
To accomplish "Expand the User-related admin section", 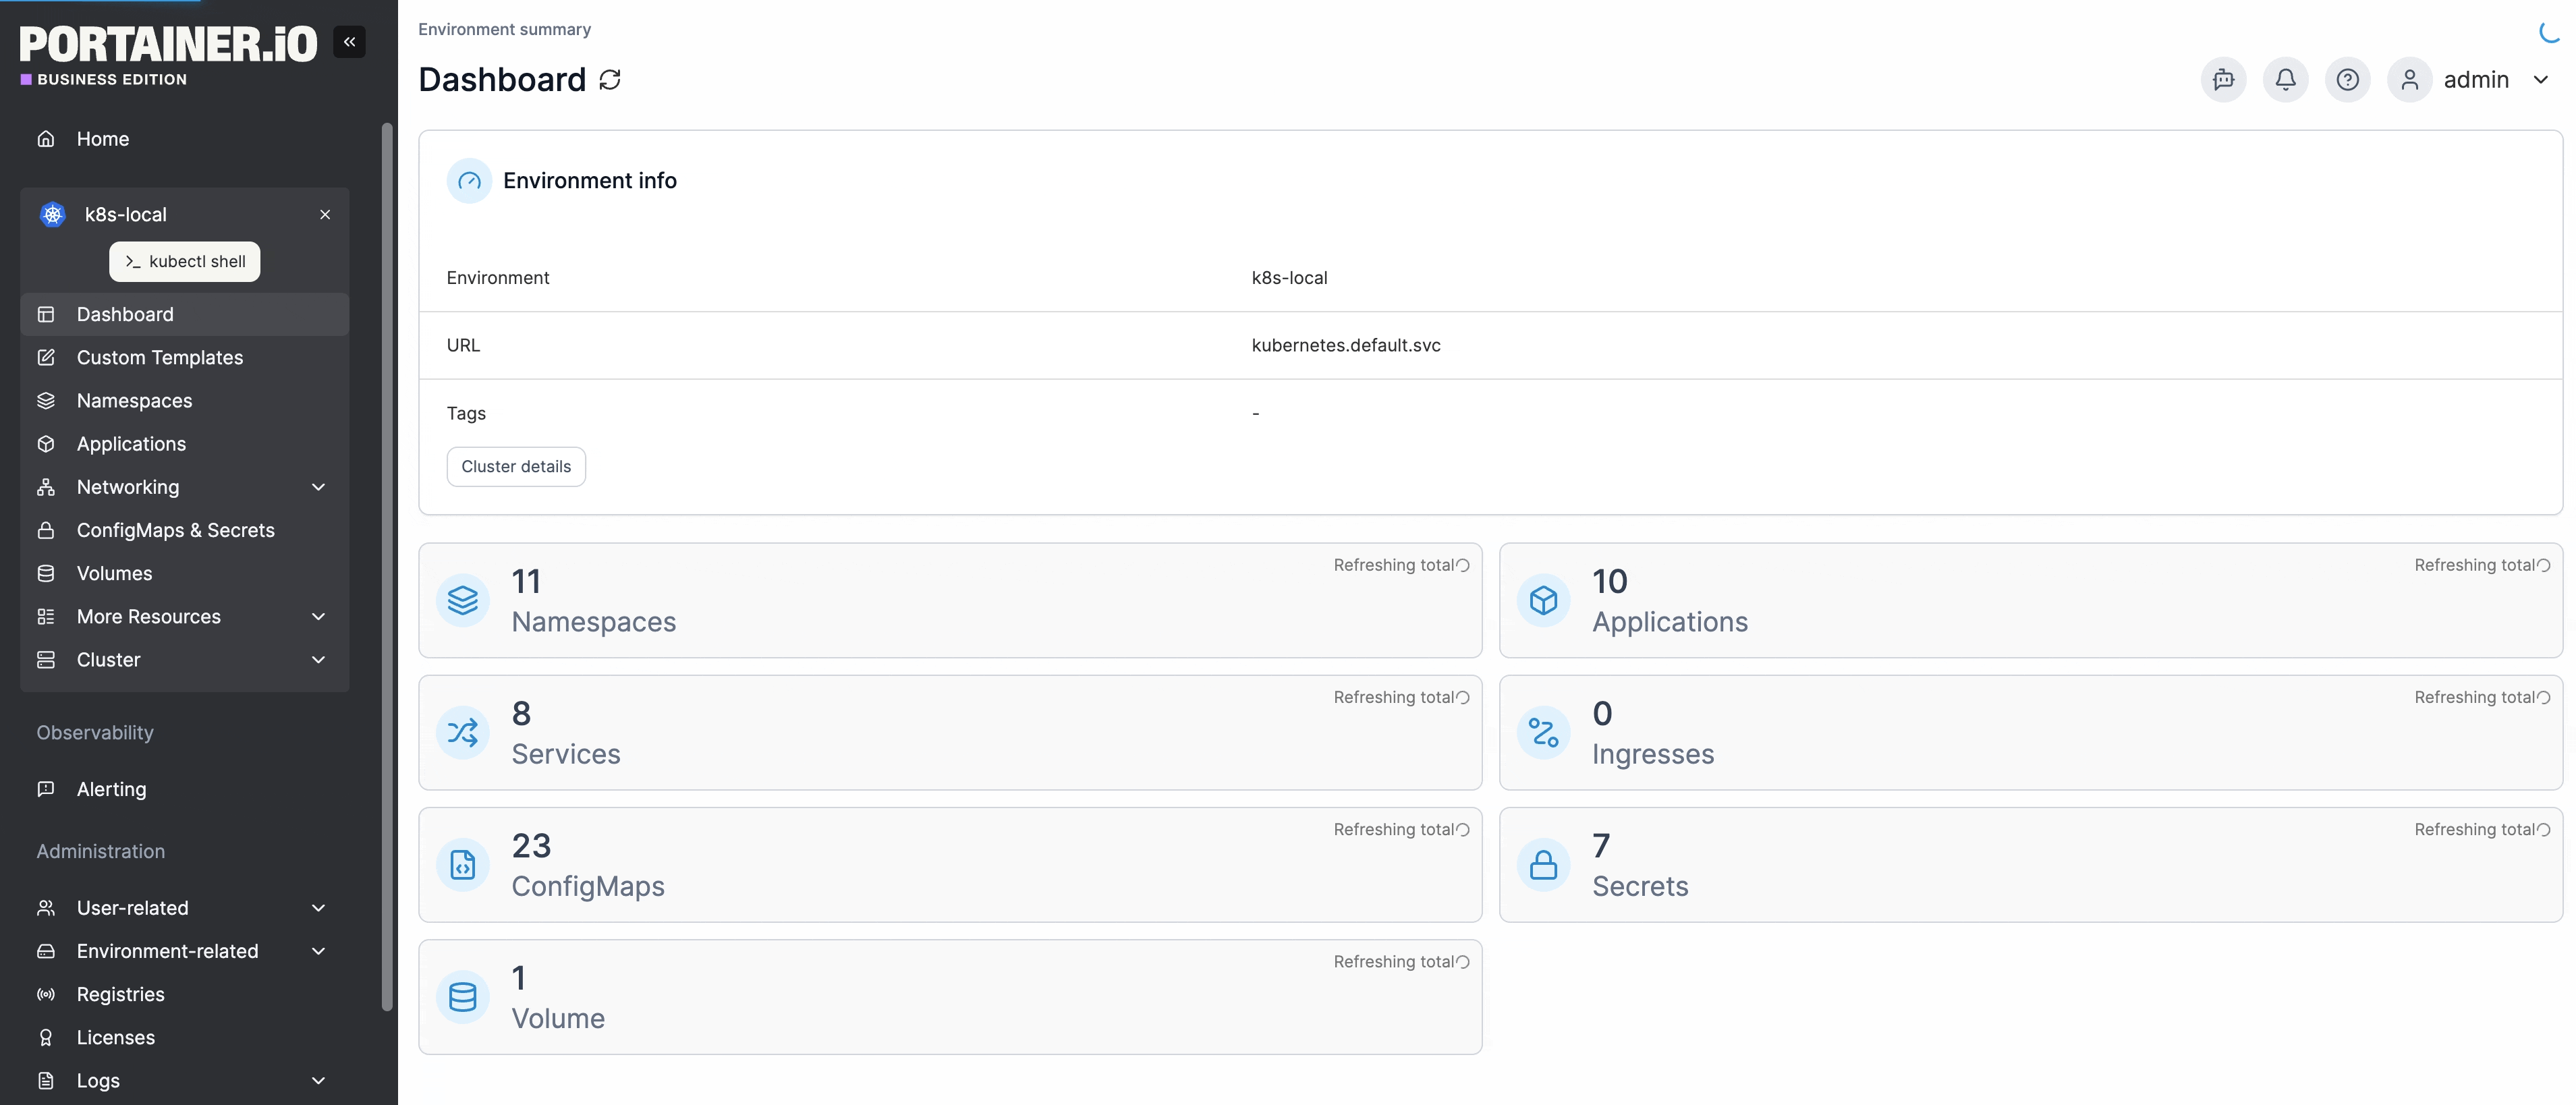I will 318,908.
